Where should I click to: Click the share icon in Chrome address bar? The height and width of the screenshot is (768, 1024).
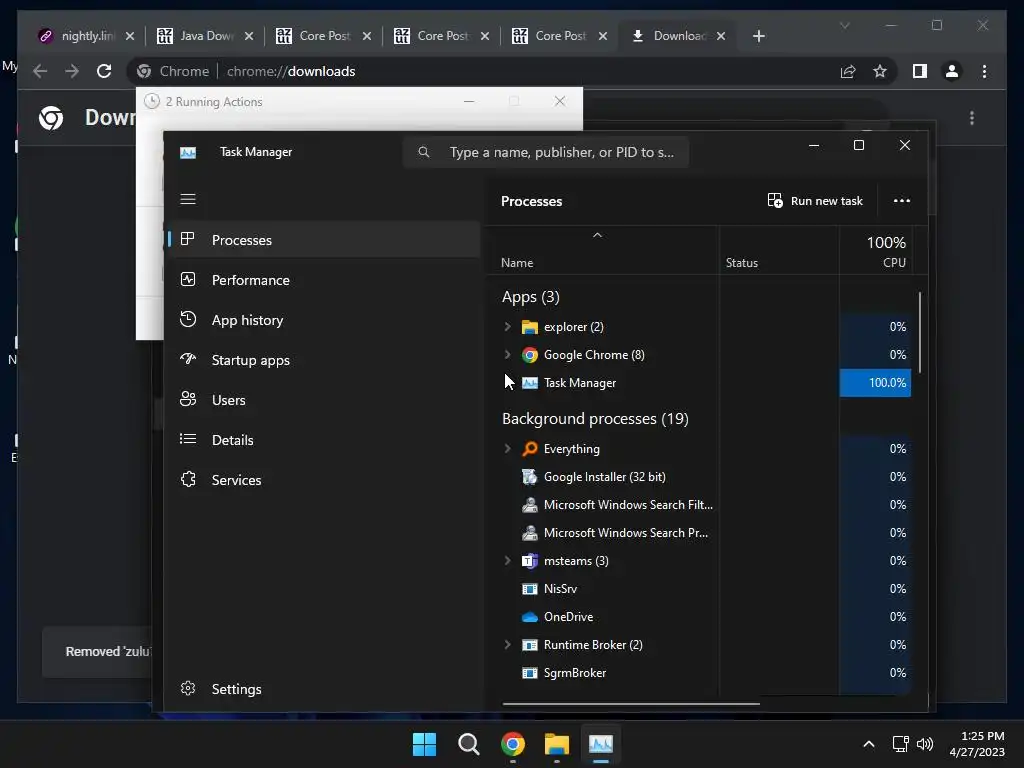pyautogui.click(x=848, y=71)
